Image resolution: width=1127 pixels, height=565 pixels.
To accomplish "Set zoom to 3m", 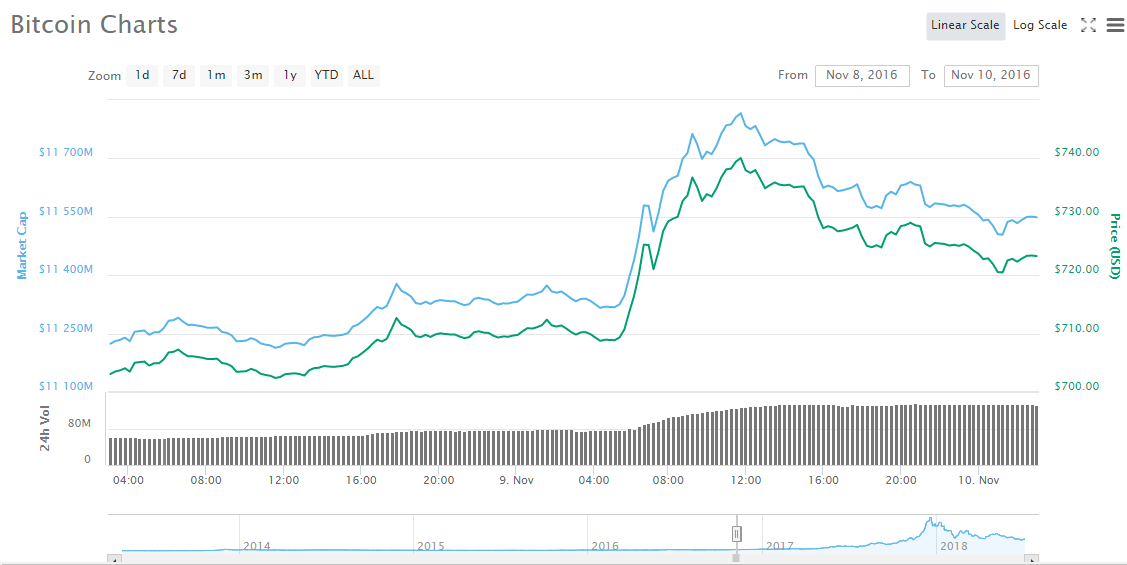I will pos(253,75).
